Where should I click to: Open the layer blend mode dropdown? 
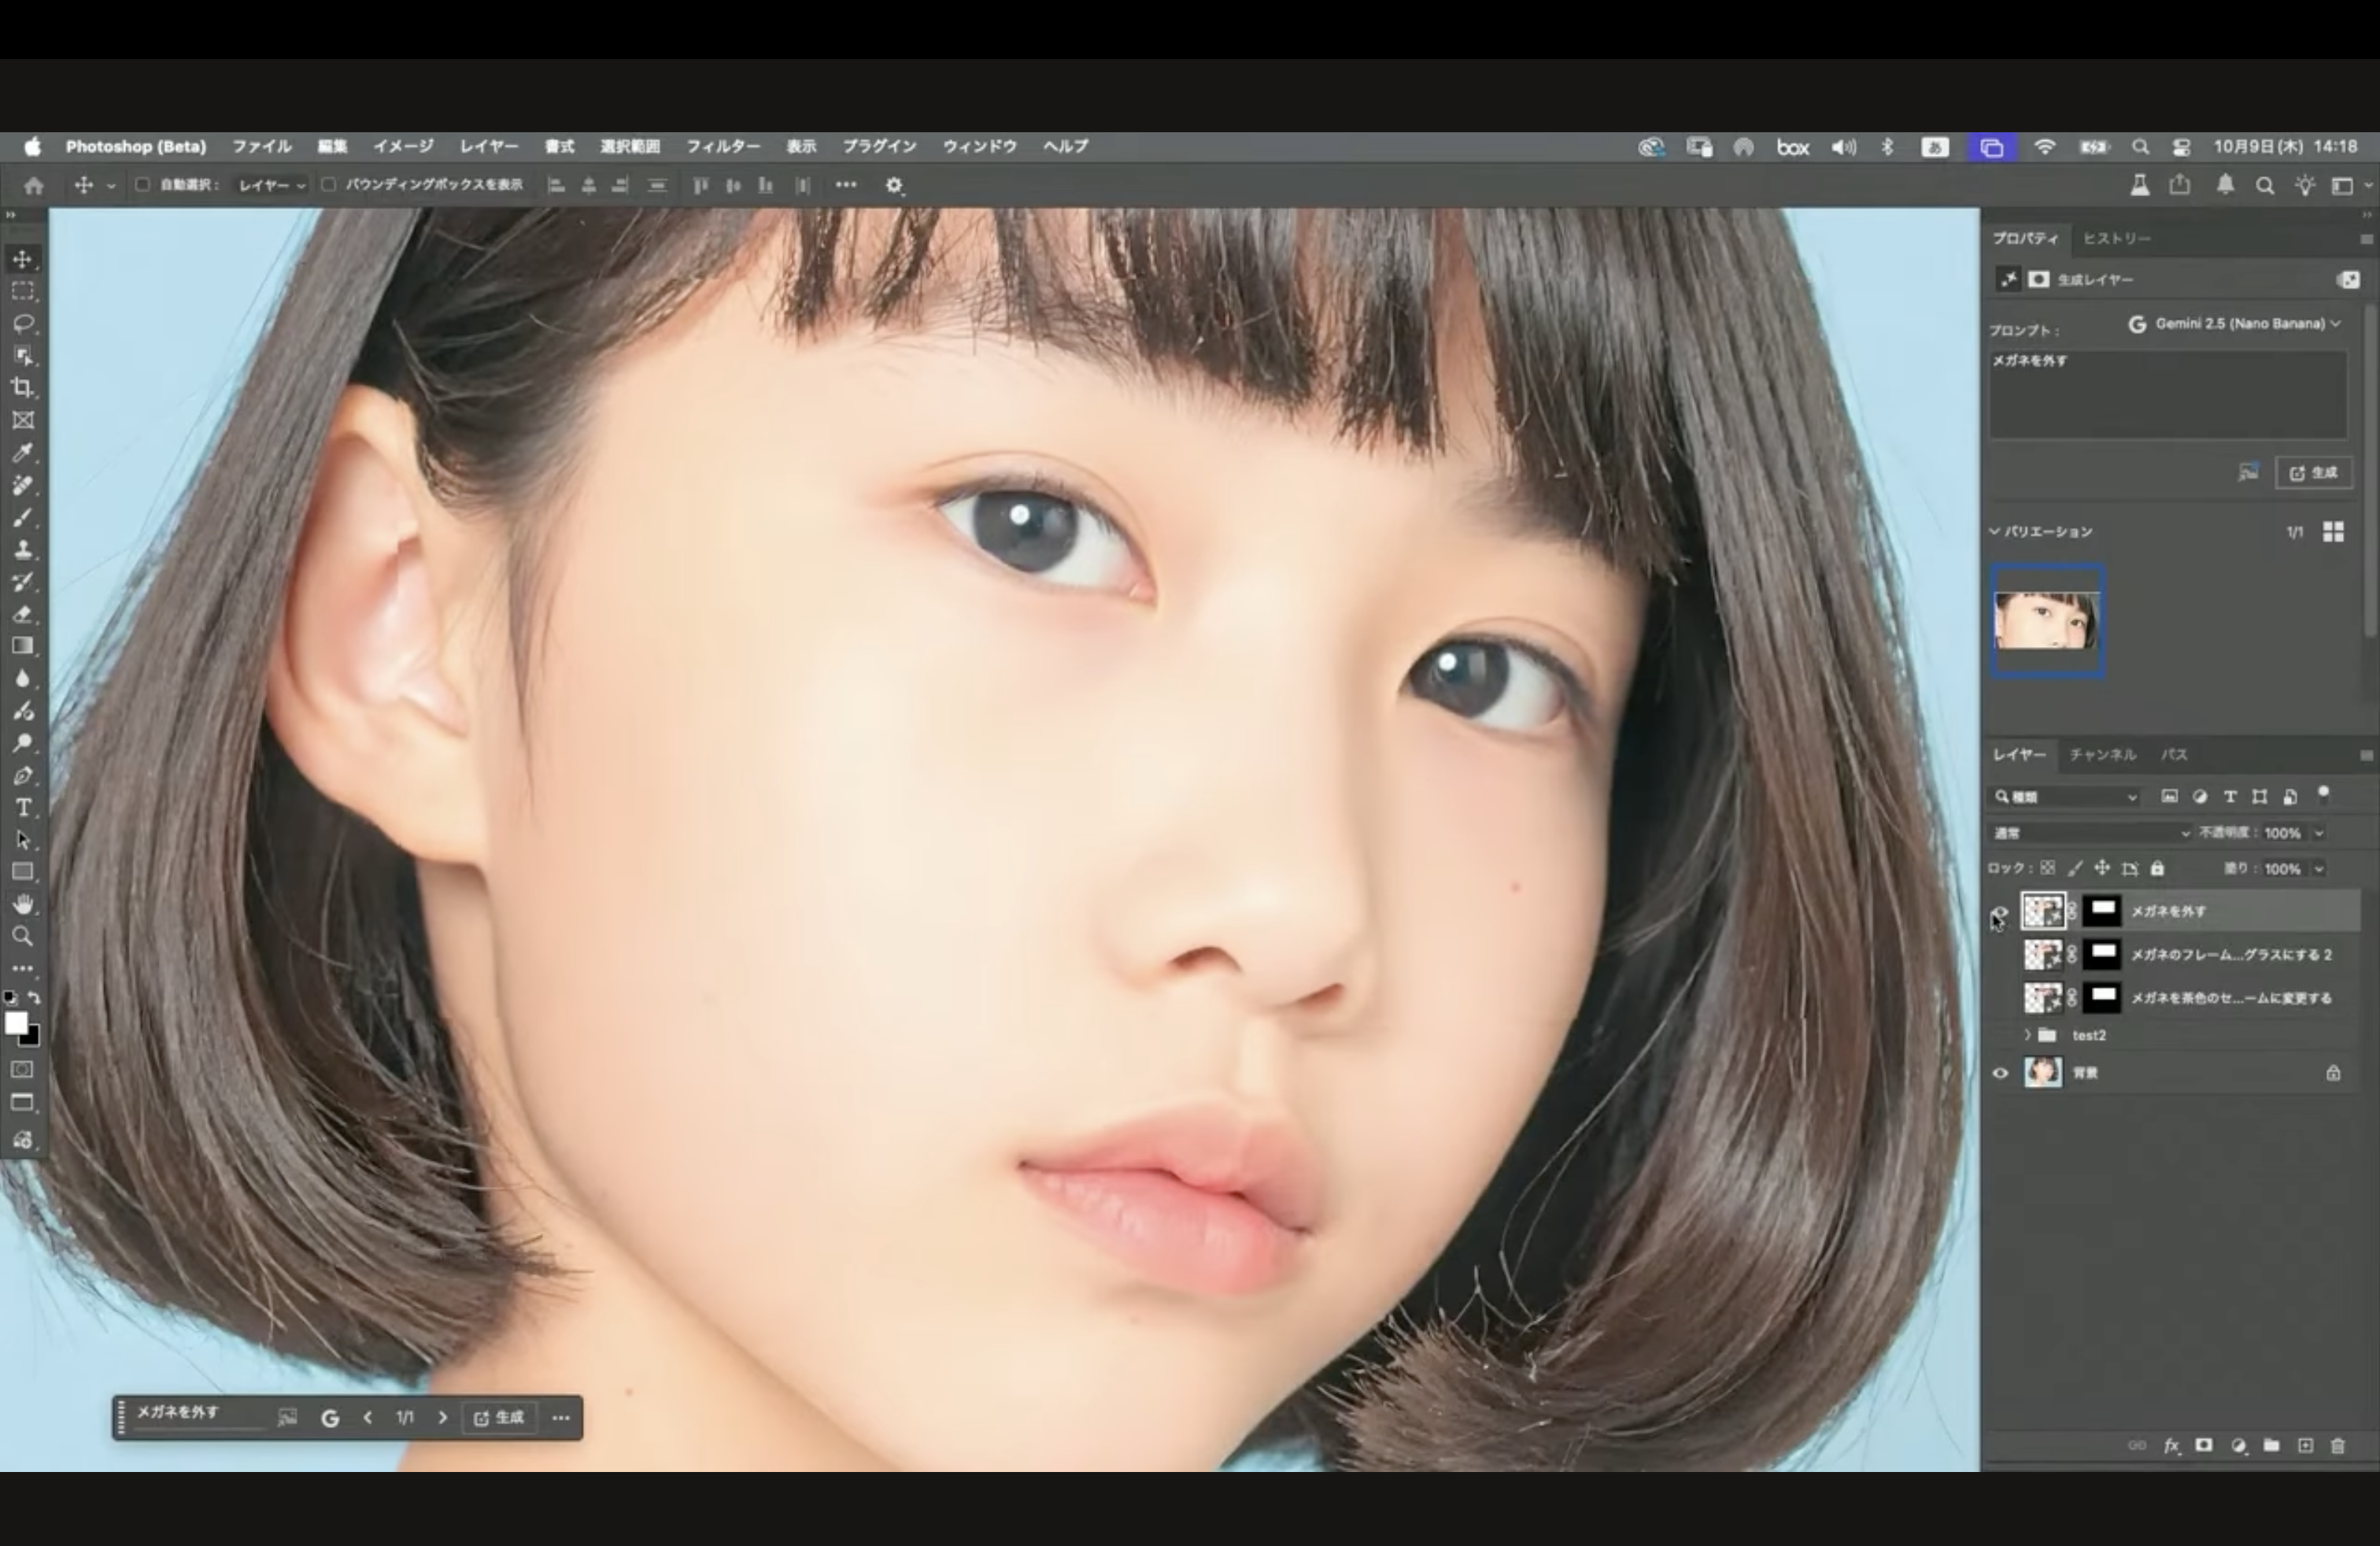click(2090, 833)
